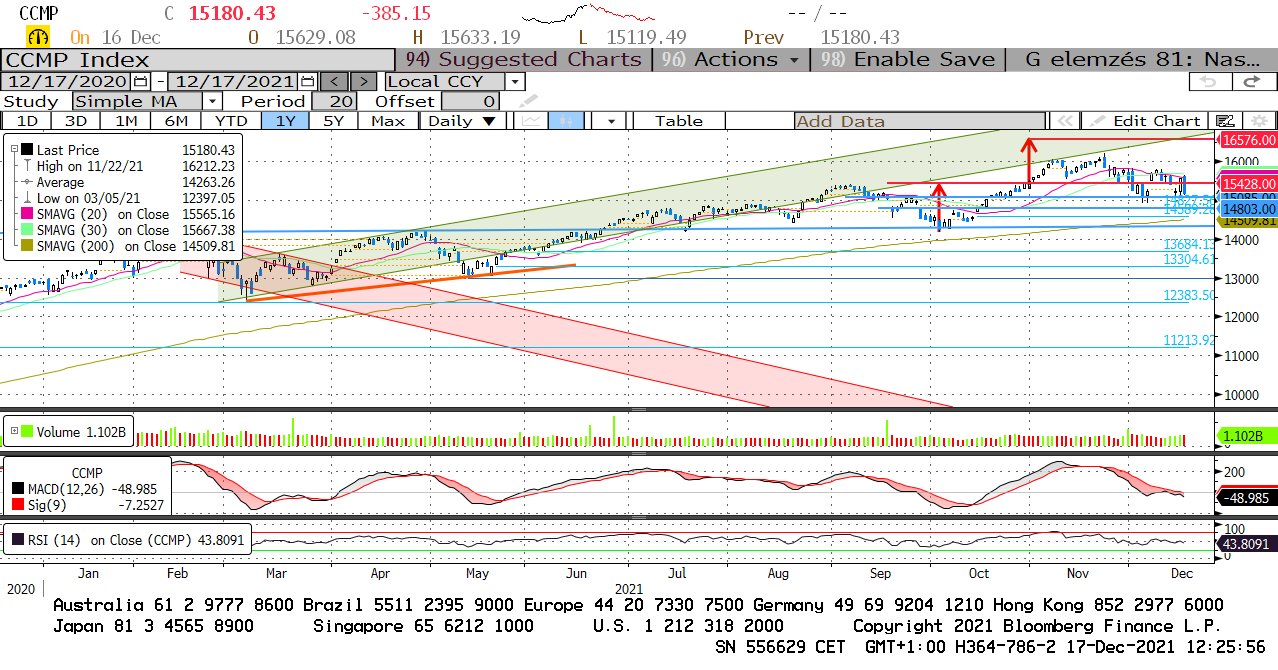Click the start date field 12/17/2020
The width and height of the screenshot is (1278, 670).
pos(67,82)
